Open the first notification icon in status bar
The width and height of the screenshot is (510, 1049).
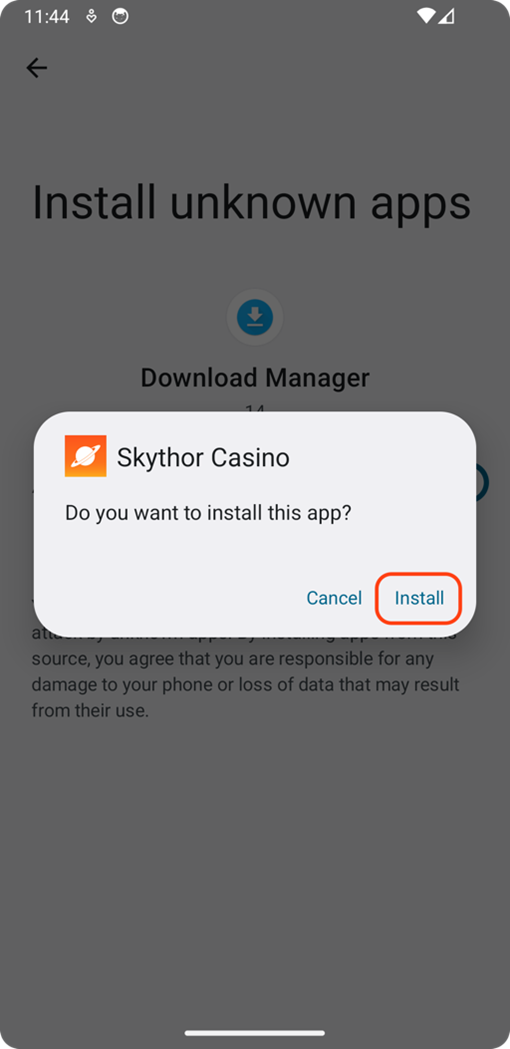click(x=92, y=17)
